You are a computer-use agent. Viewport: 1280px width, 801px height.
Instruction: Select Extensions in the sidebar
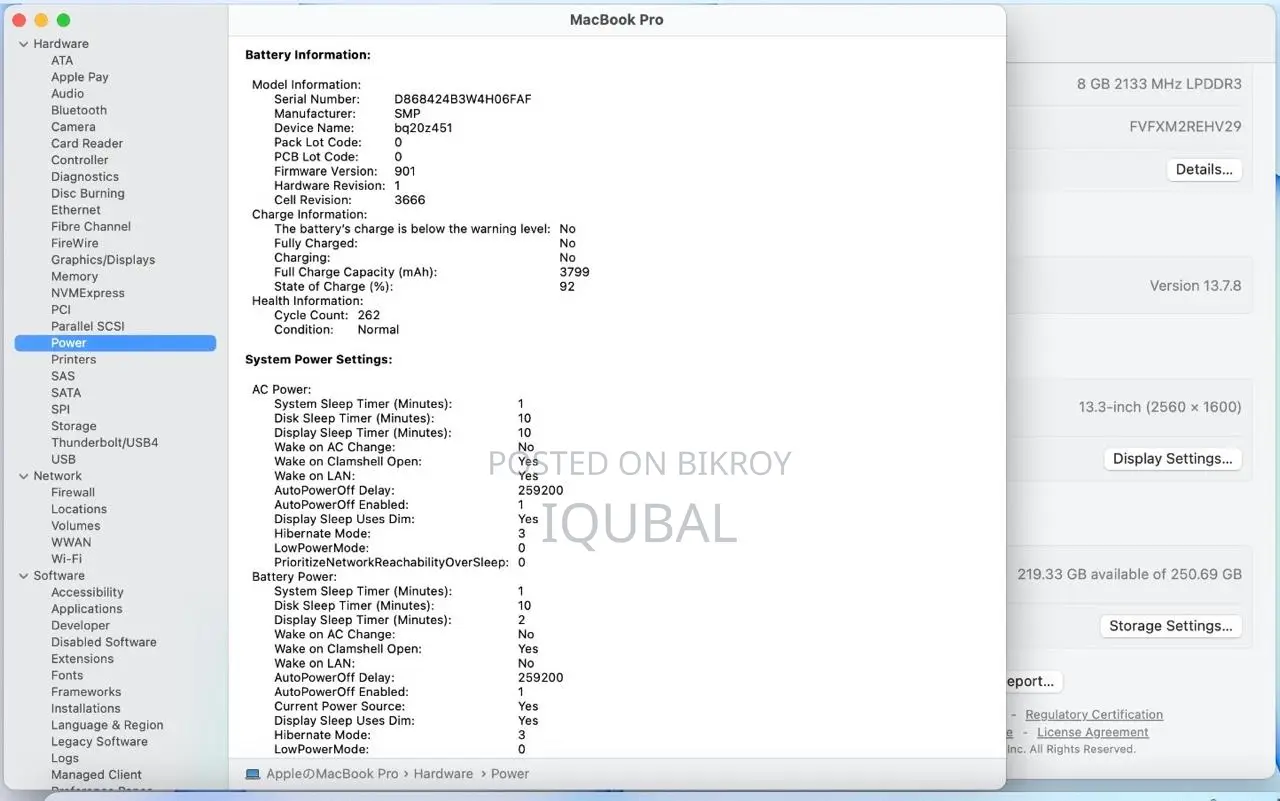83,659
